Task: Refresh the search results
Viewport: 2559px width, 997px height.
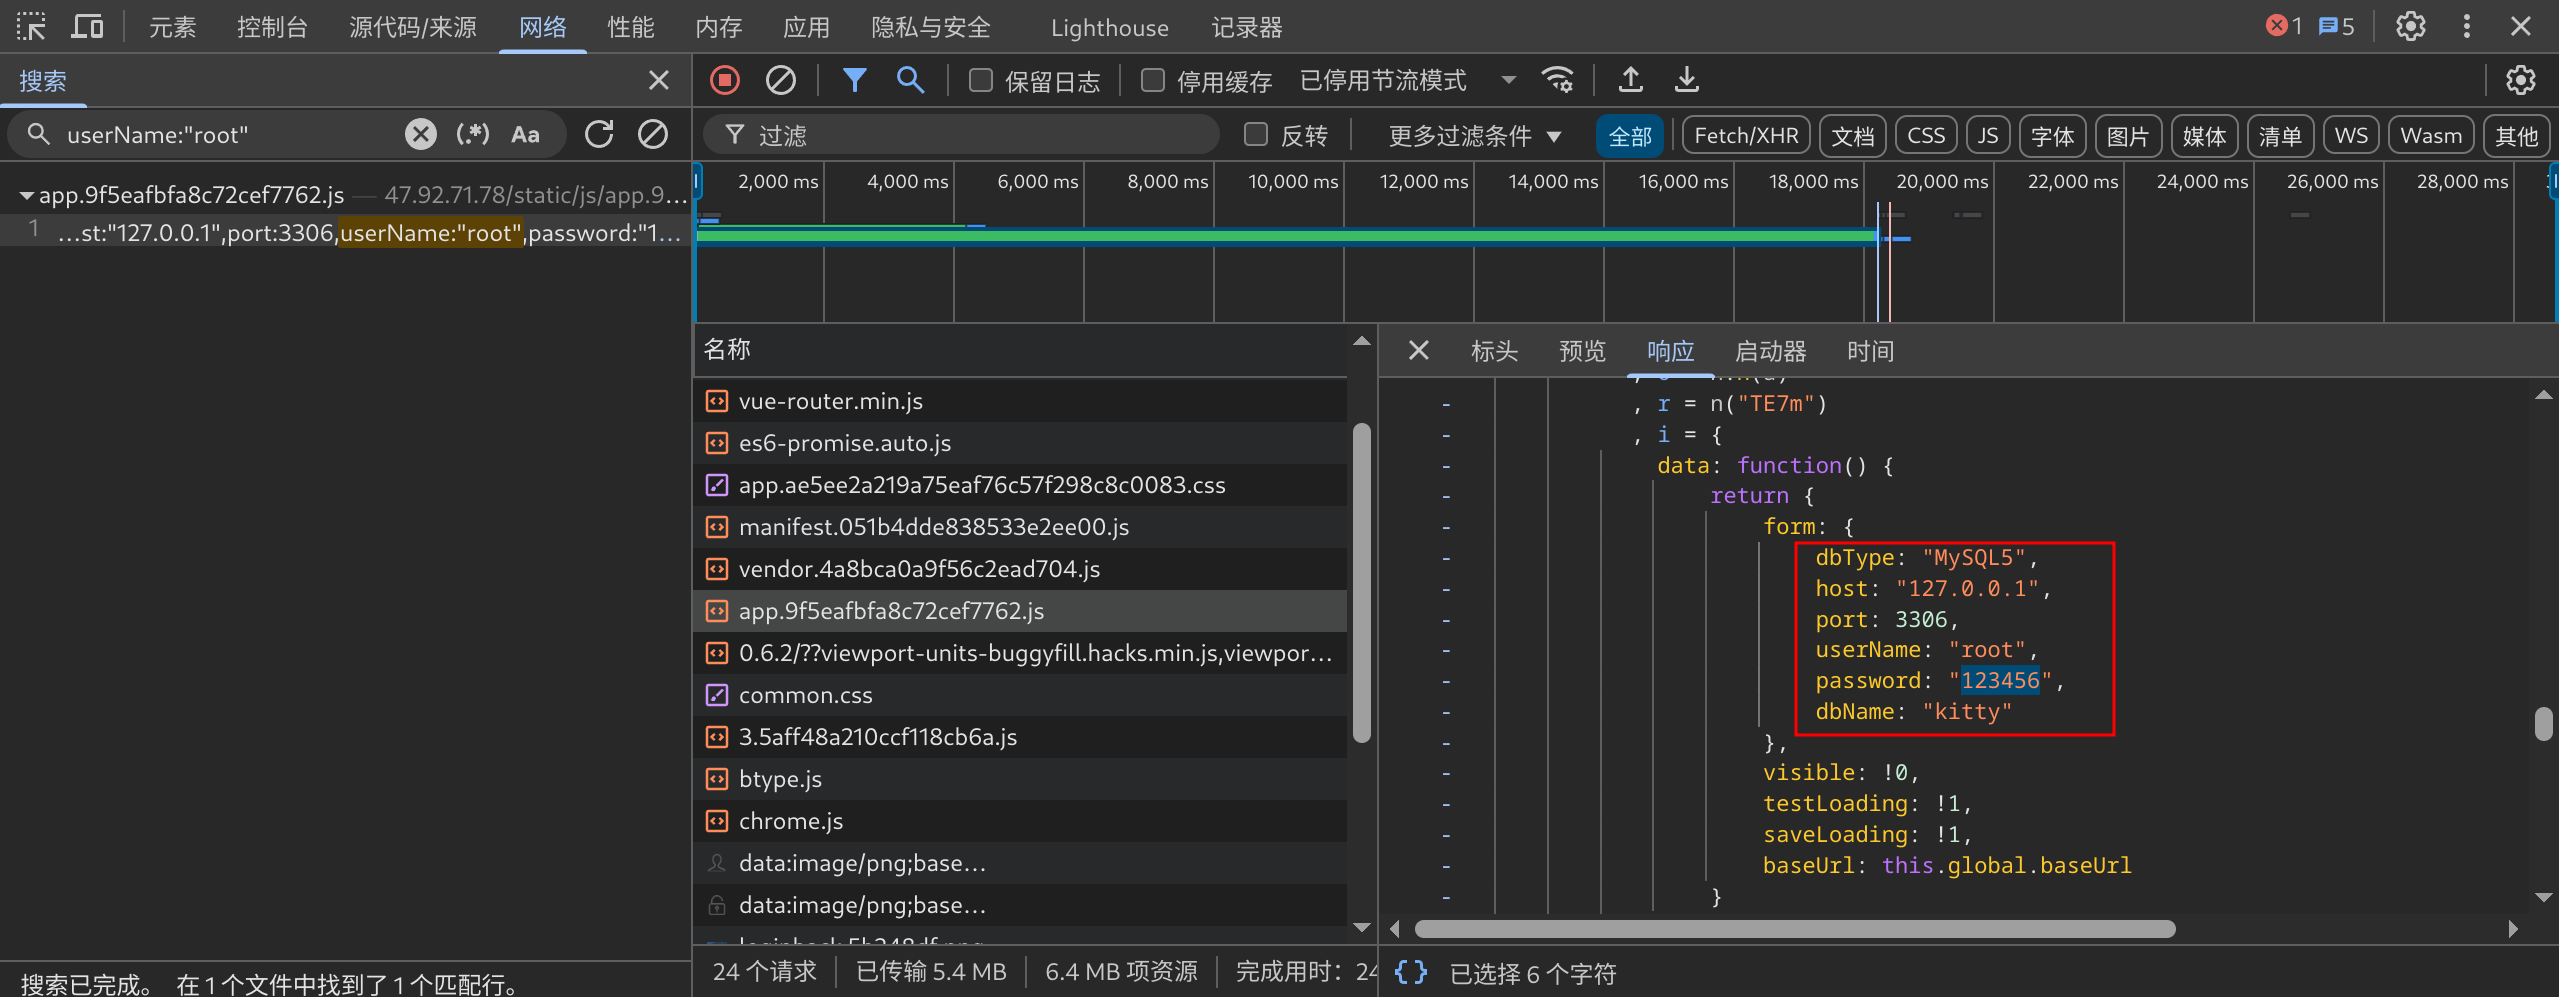Action: pyautogui.click(x=599, y=134)
